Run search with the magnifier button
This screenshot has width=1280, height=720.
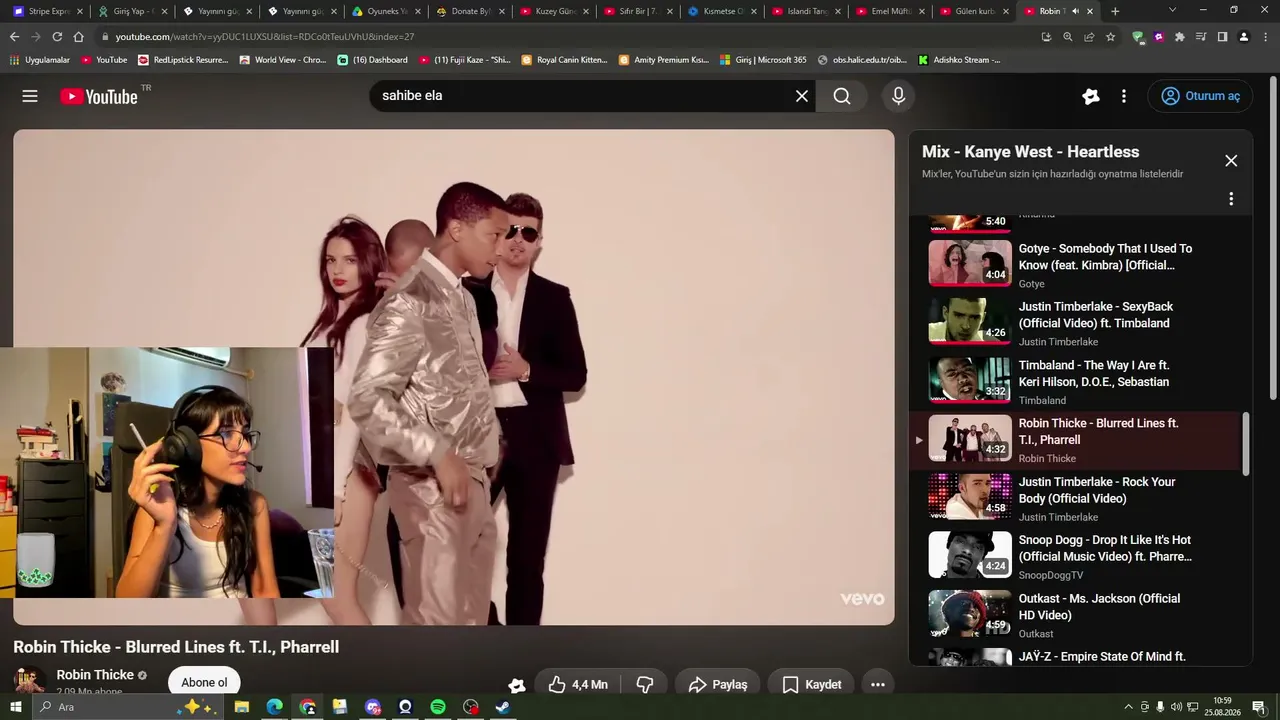[x=842, y=96]
